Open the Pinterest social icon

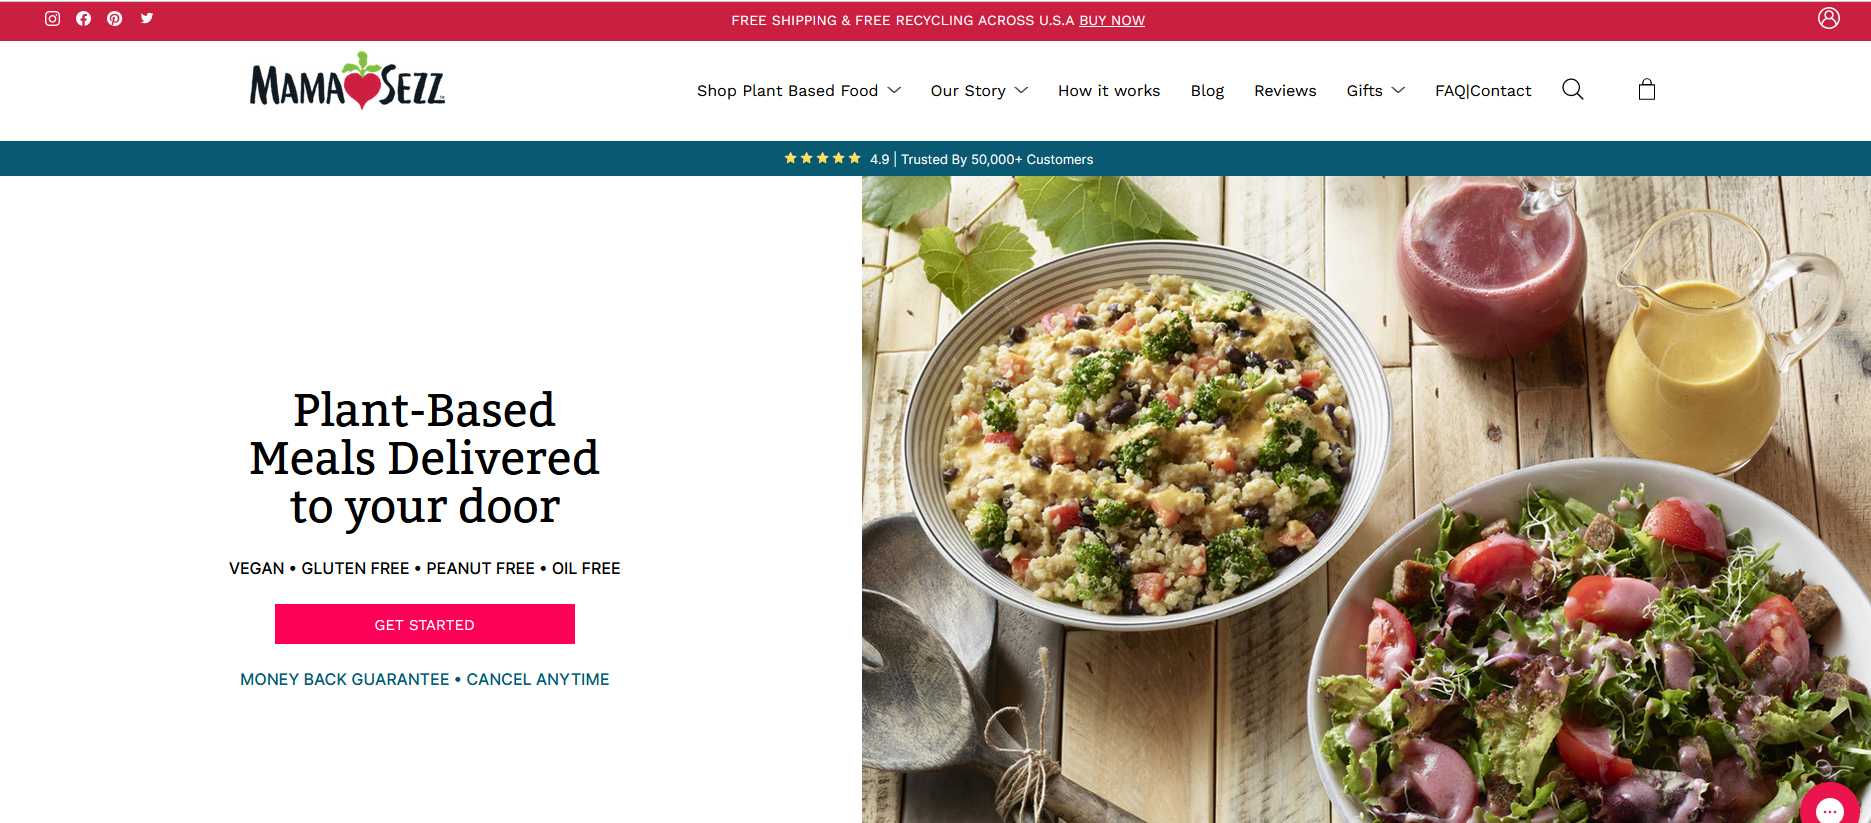[x=115, y=19]
